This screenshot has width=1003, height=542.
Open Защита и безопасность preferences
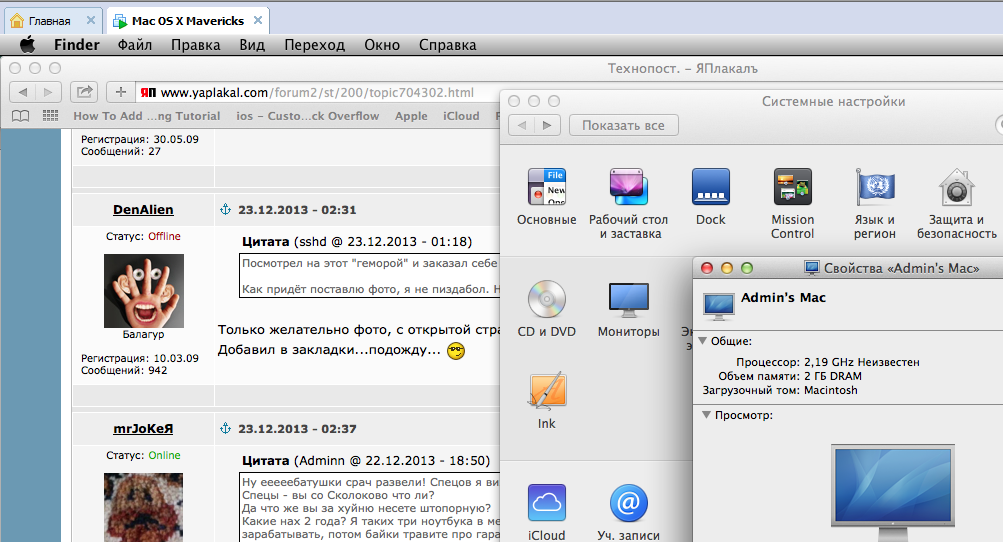(956, 203)
